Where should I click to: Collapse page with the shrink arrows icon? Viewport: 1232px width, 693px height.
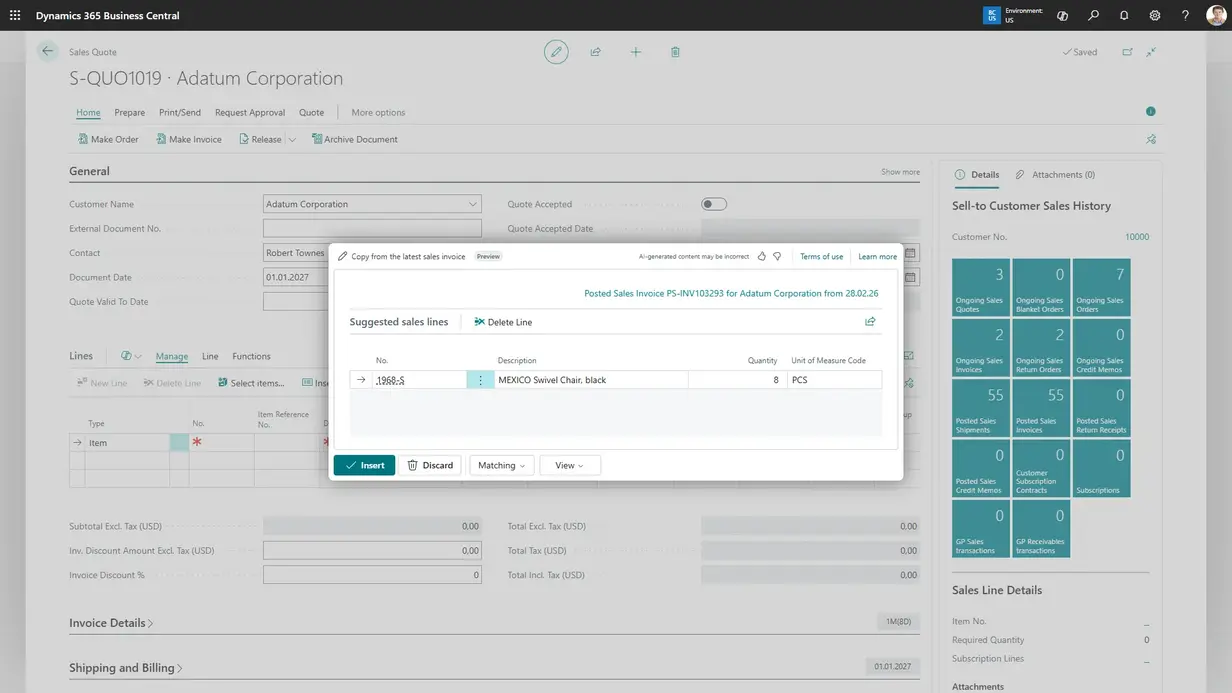point(1152,52)
